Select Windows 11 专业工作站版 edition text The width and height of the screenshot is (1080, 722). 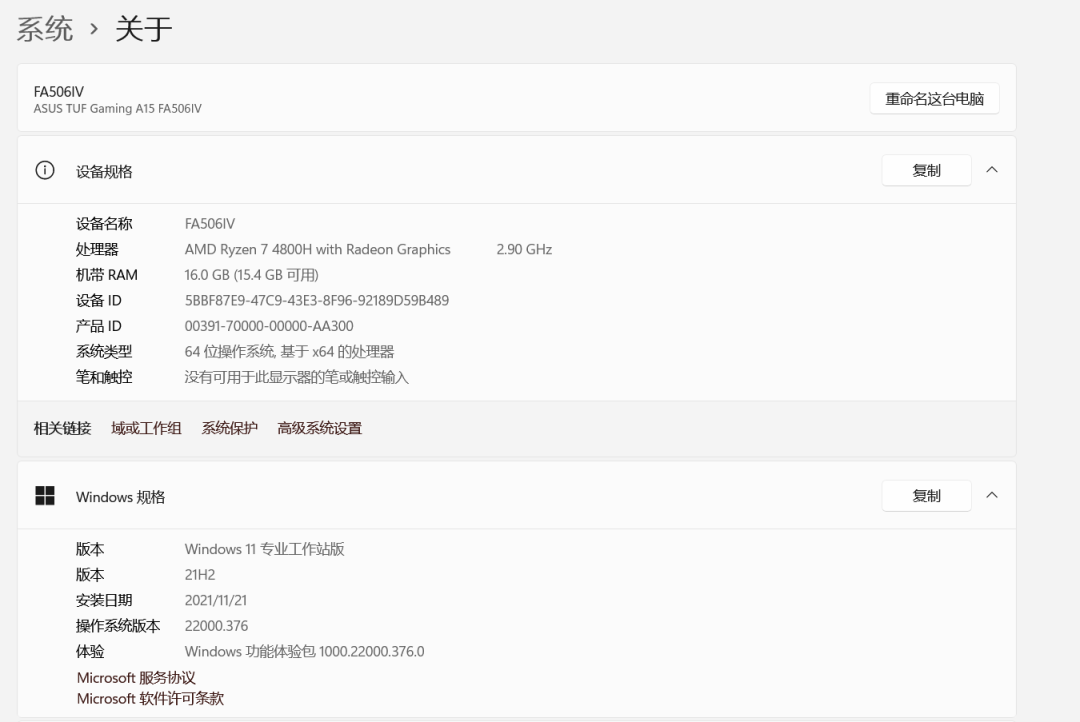point(264,548)
